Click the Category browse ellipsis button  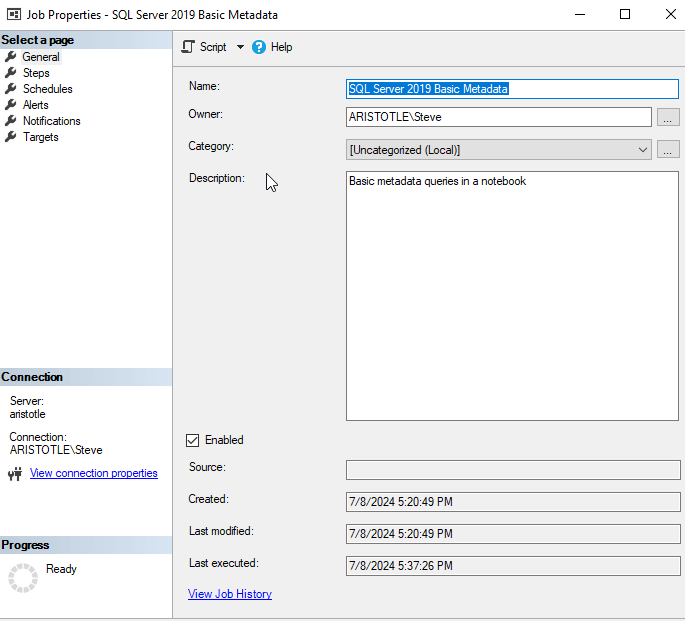[x=668, y=150]
